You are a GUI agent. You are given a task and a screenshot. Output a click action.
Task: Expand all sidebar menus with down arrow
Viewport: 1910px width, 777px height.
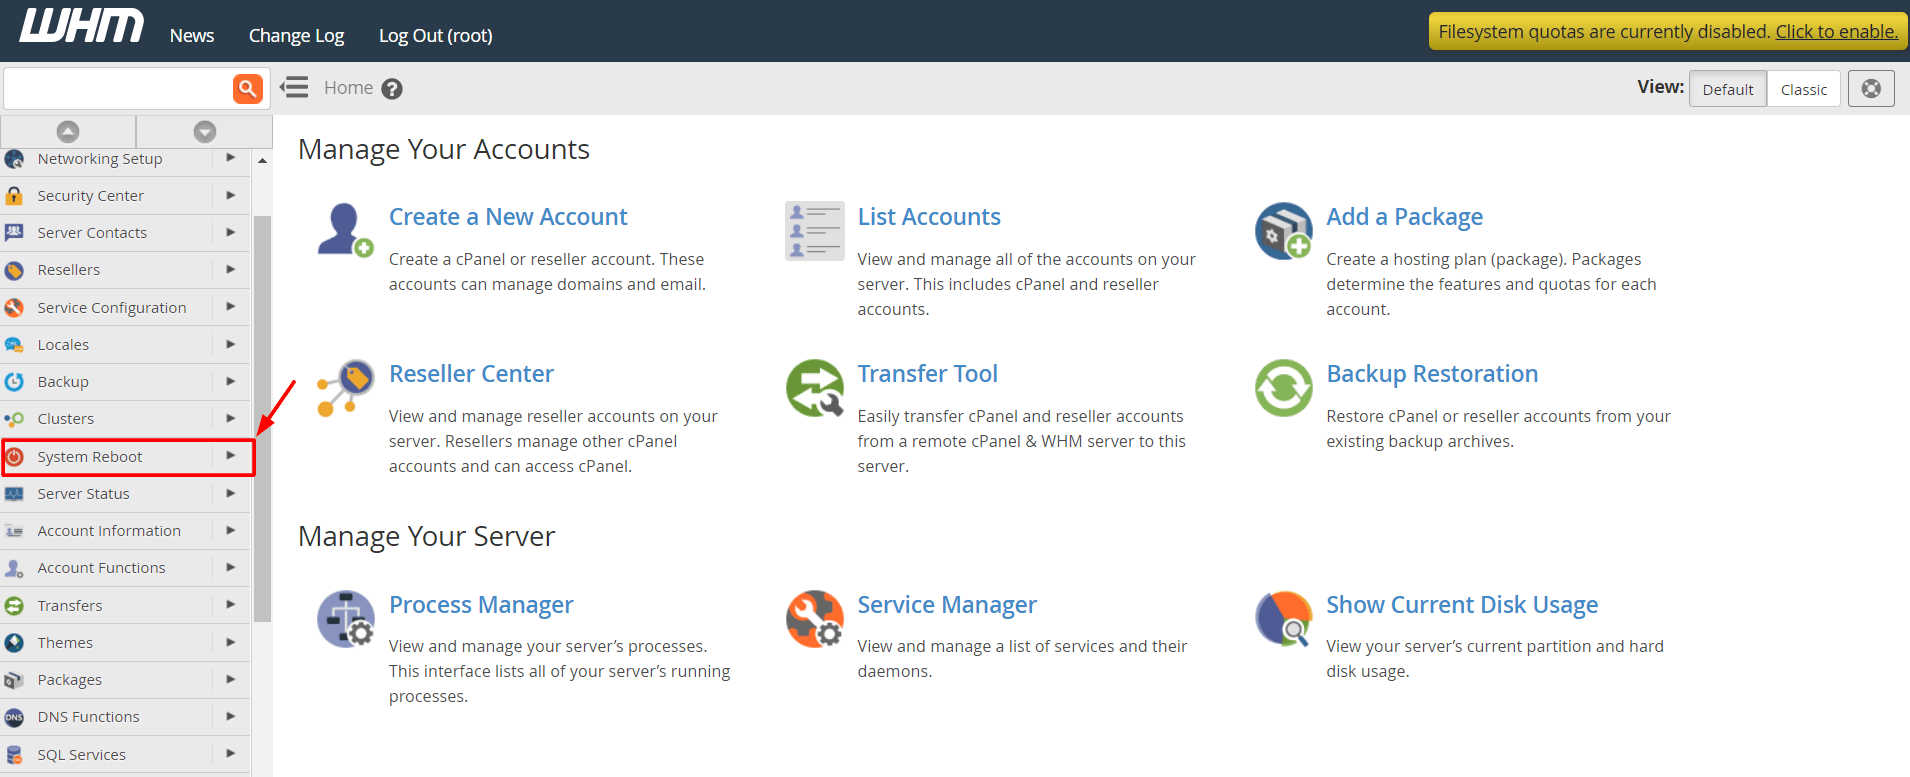click(x=205, y=131)
